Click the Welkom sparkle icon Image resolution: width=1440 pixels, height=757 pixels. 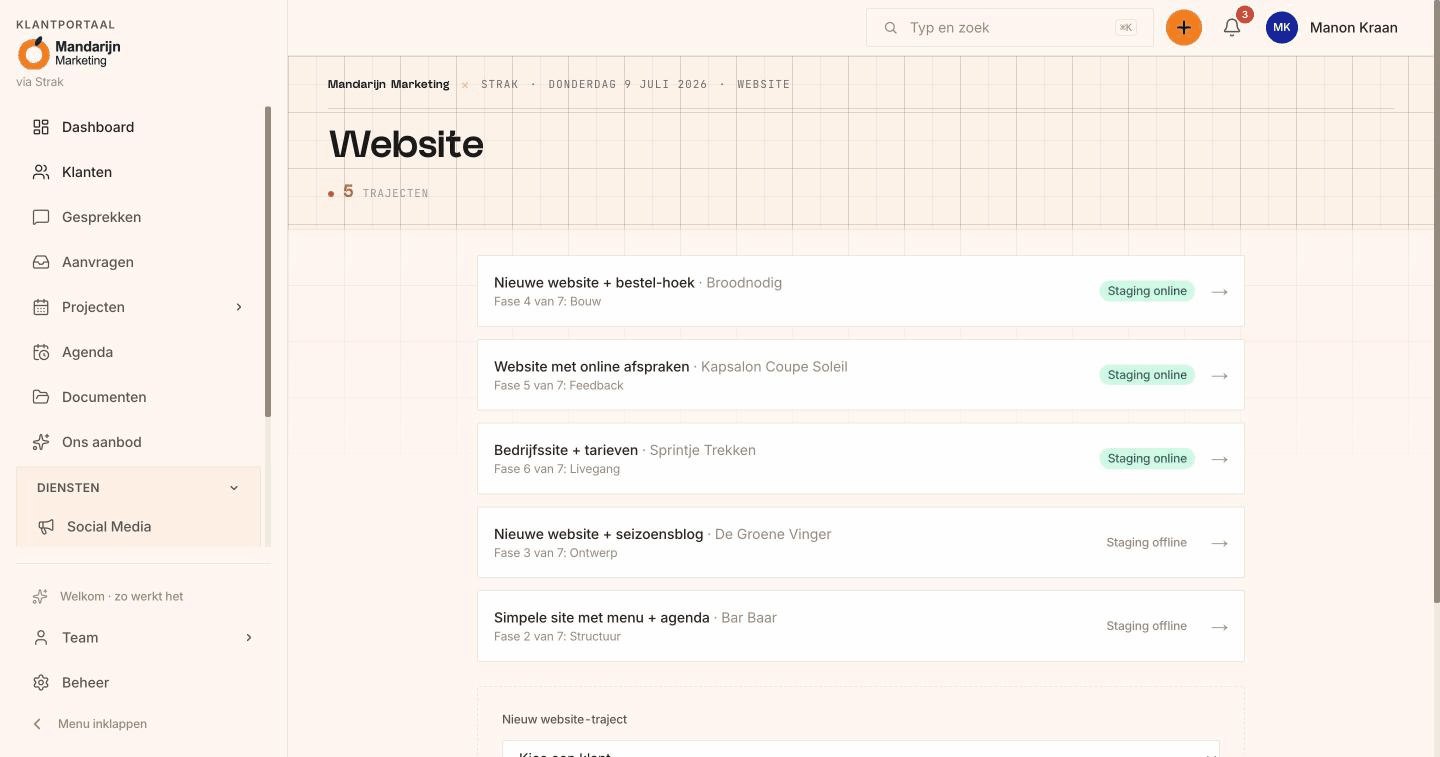click(40, 597)
